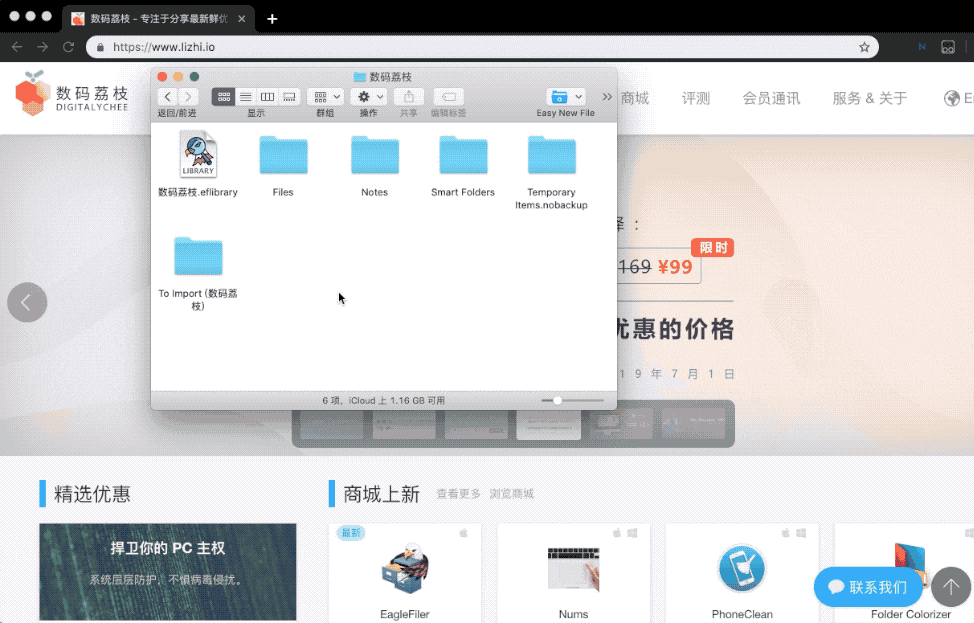Click the back-to-top arrow button
Screen dimensions: 974x623
[x=951, y=587]
